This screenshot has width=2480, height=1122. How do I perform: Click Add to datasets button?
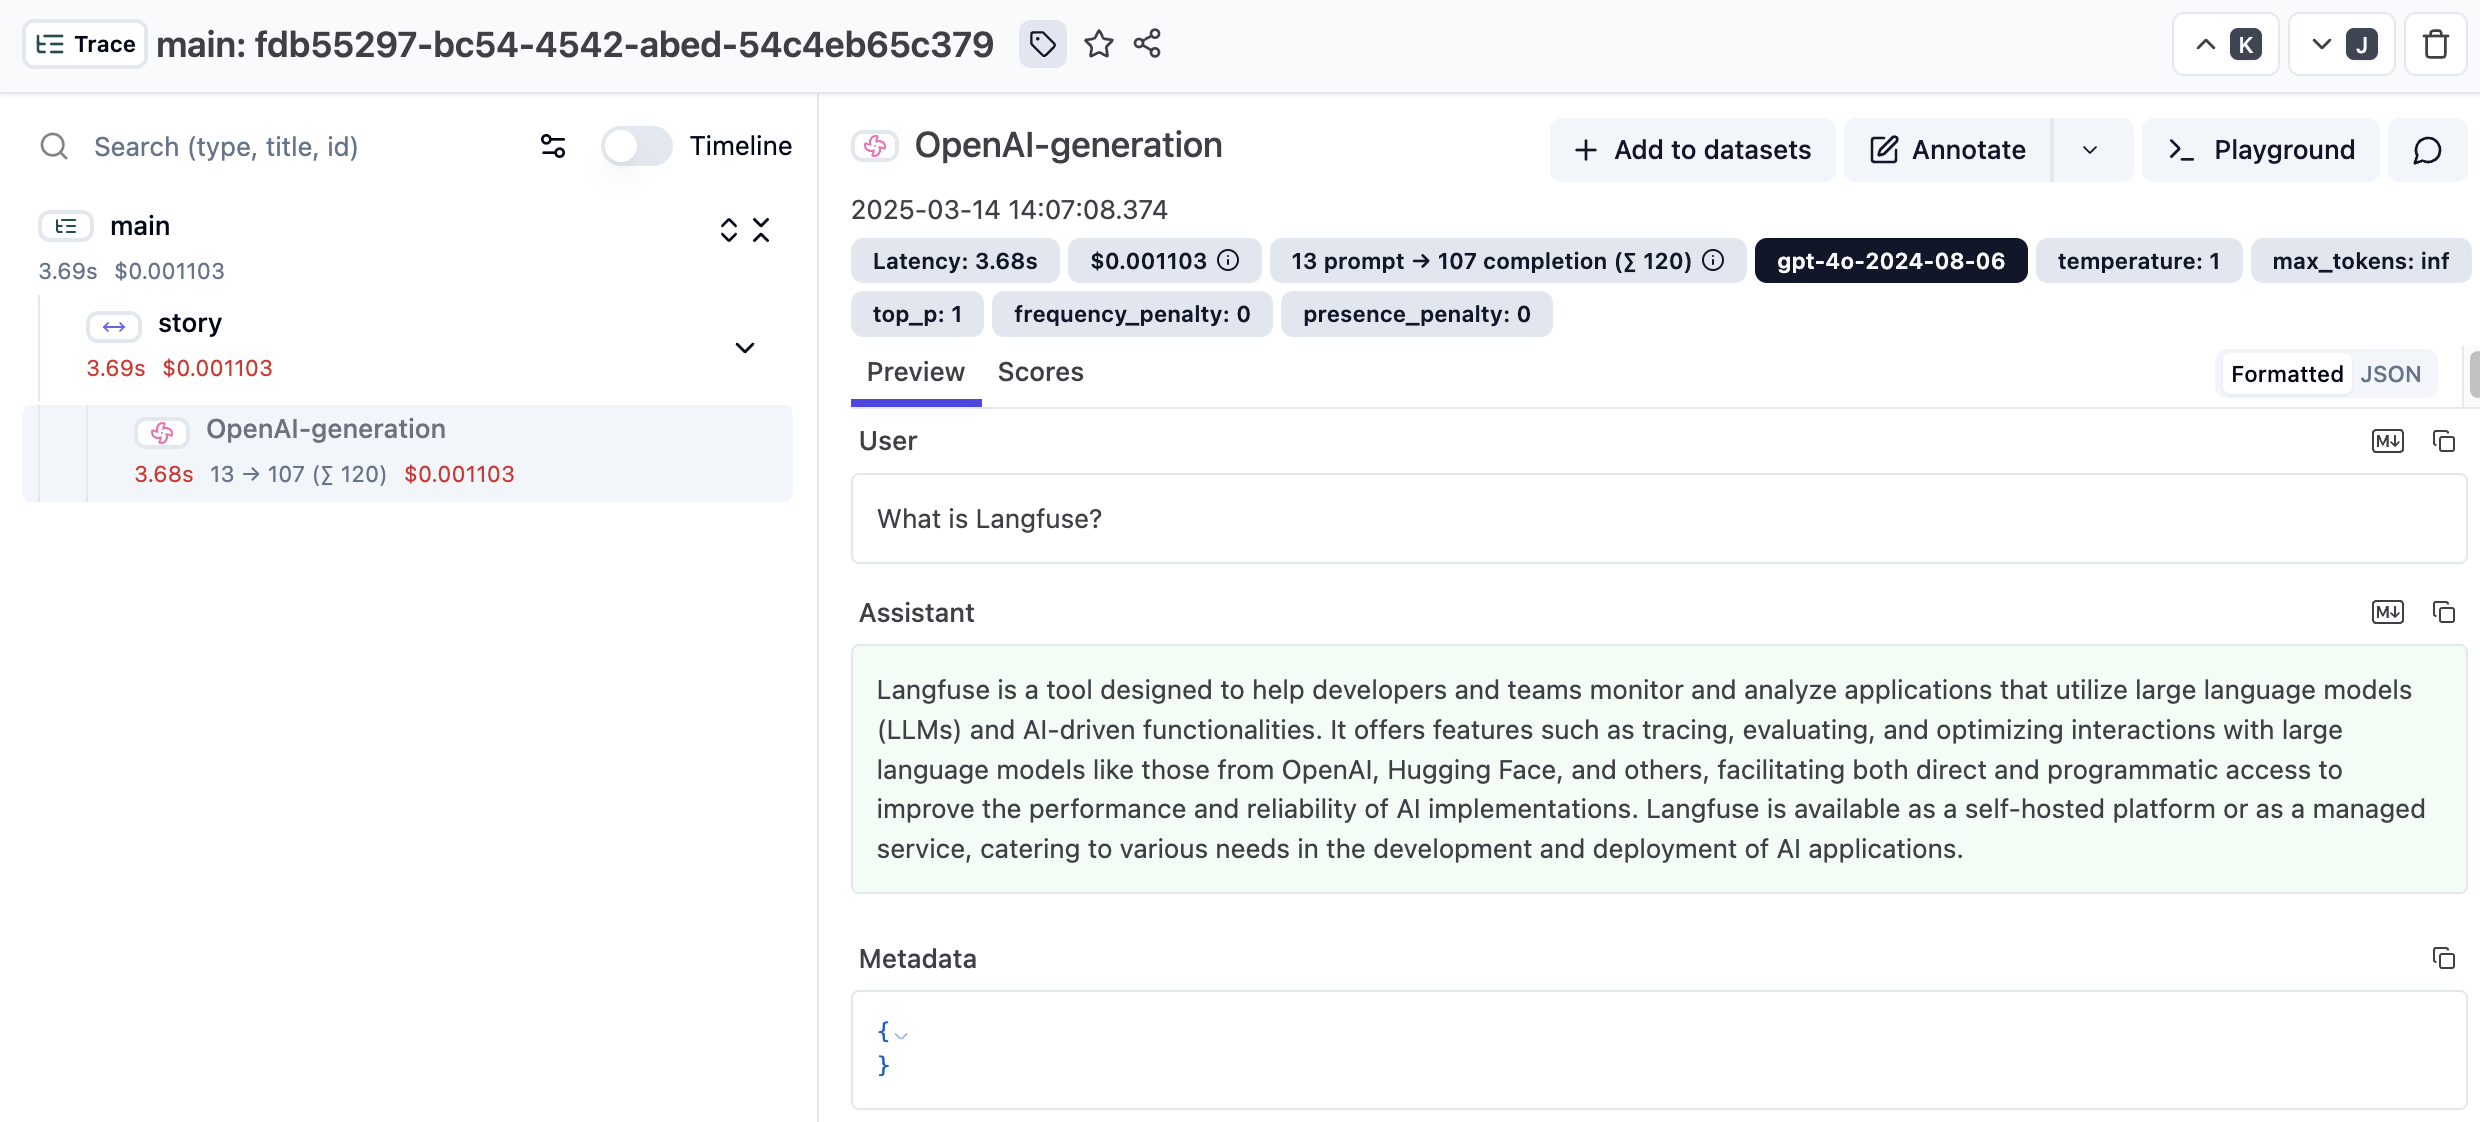tap(1692, 150)
